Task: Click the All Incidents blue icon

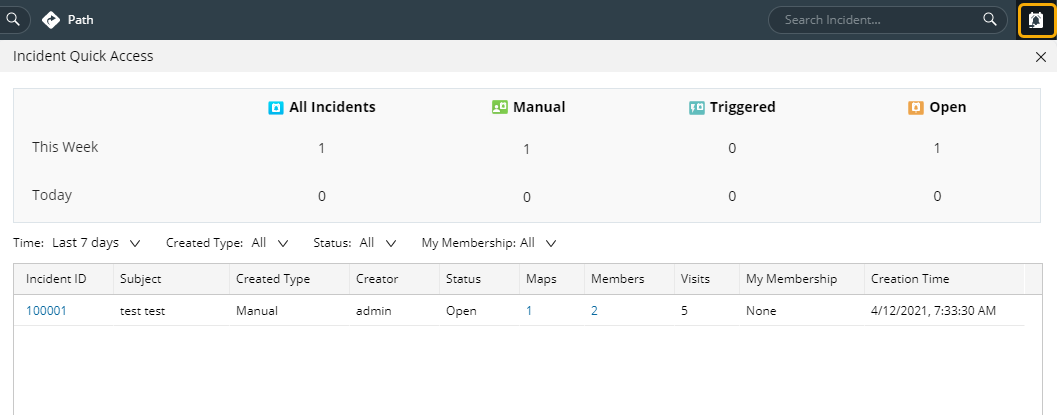Action: 276,107
